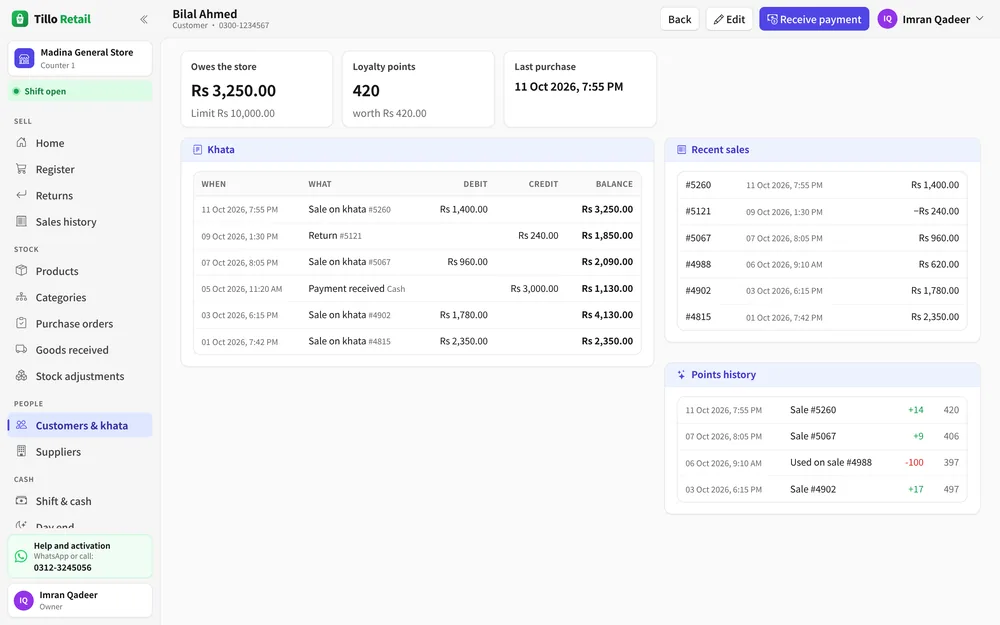Click the Owes the store Rs 3,250.00 card
Image resolution: width=1000 pixels, height=625 pixels.
tap(256, 89)
